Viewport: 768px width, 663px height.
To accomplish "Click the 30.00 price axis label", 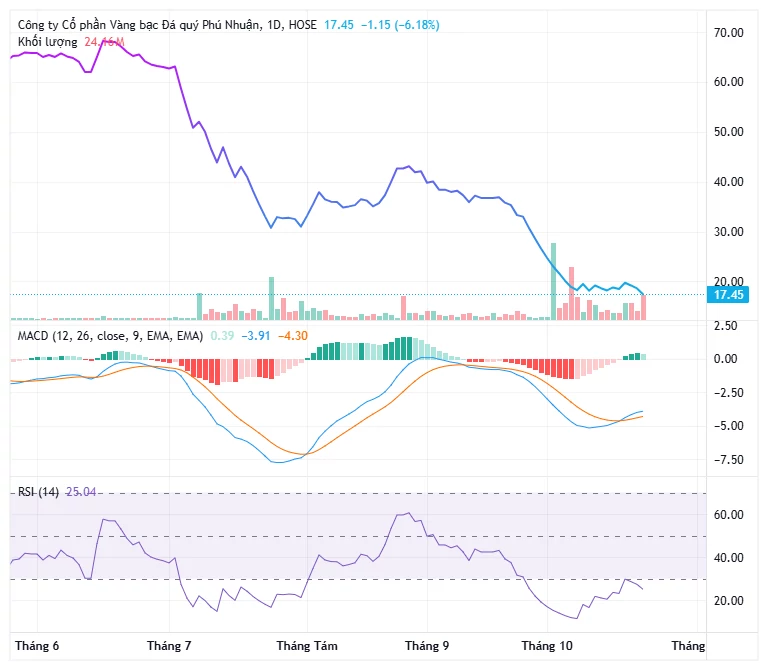I will (728, 232).
